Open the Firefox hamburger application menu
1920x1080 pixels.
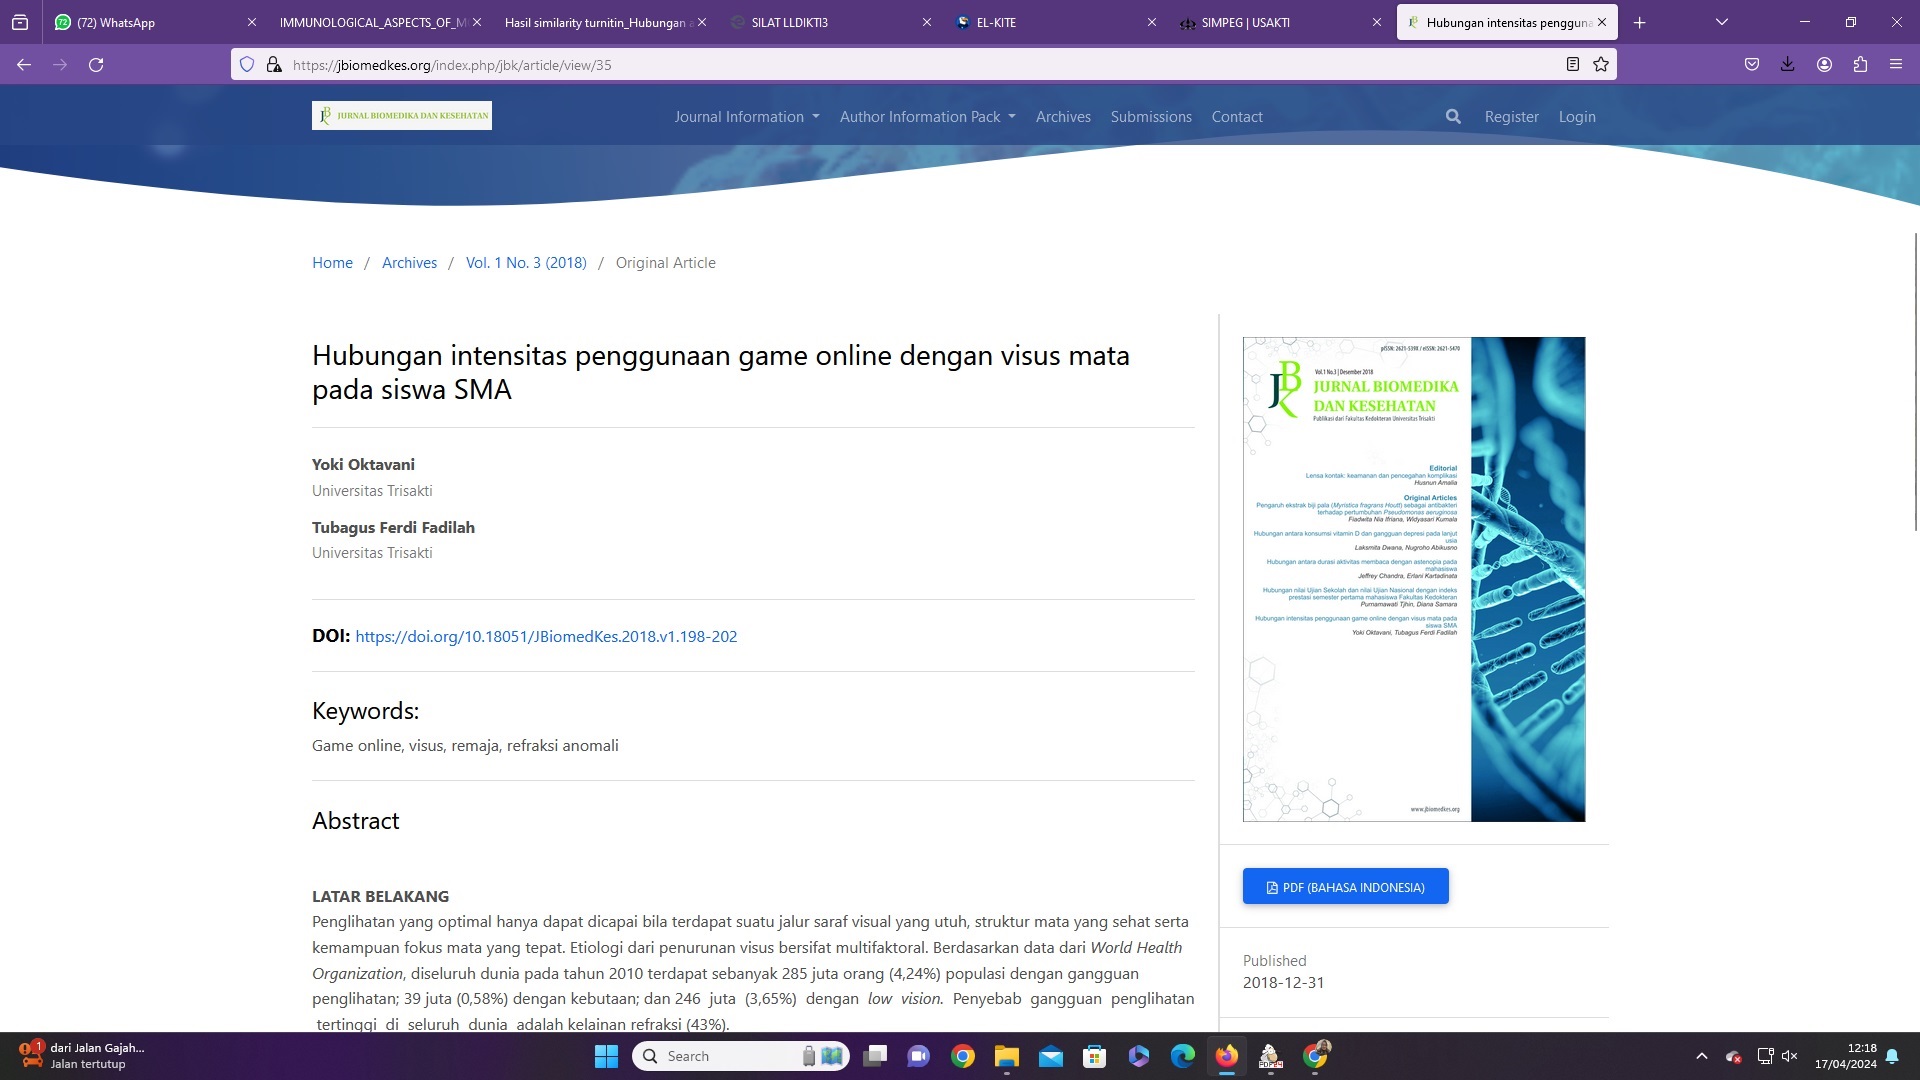(1895, 65)
